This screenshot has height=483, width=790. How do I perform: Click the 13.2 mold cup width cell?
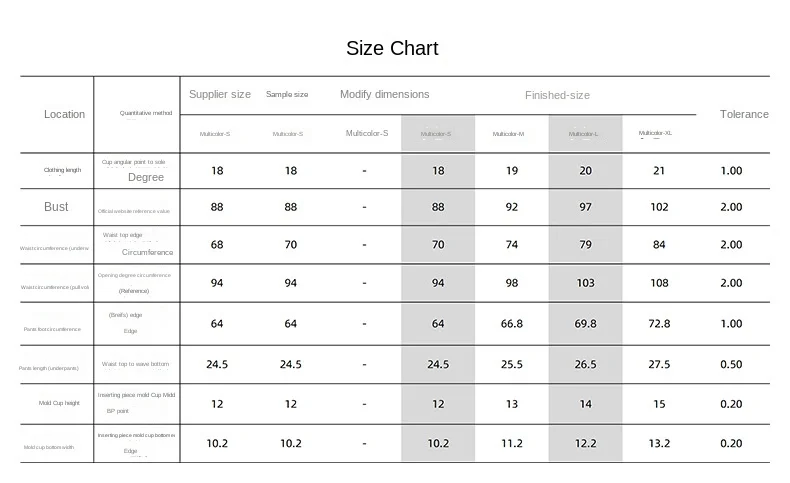point(659,443)
